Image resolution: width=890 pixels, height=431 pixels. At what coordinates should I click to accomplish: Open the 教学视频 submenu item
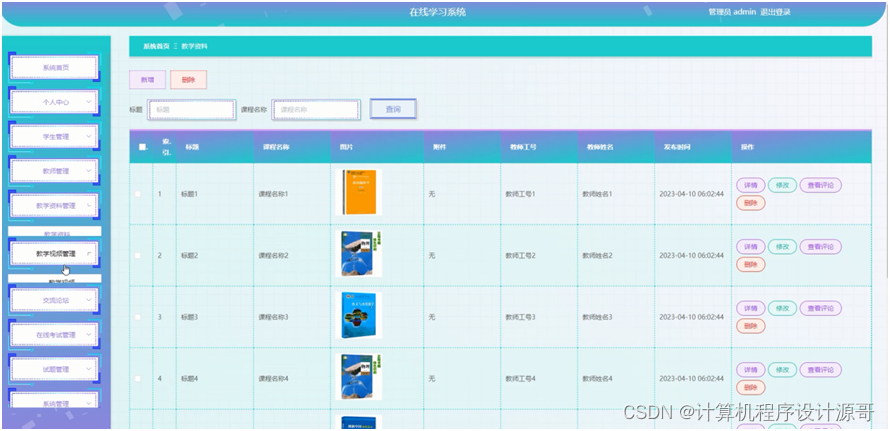[54, 279]
